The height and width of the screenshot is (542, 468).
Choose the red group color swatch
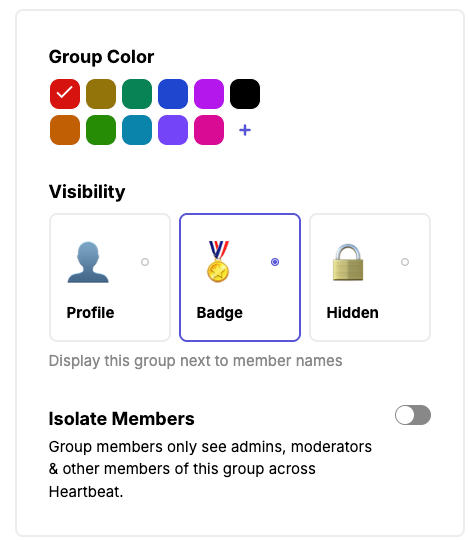click(x=65, y=94)
